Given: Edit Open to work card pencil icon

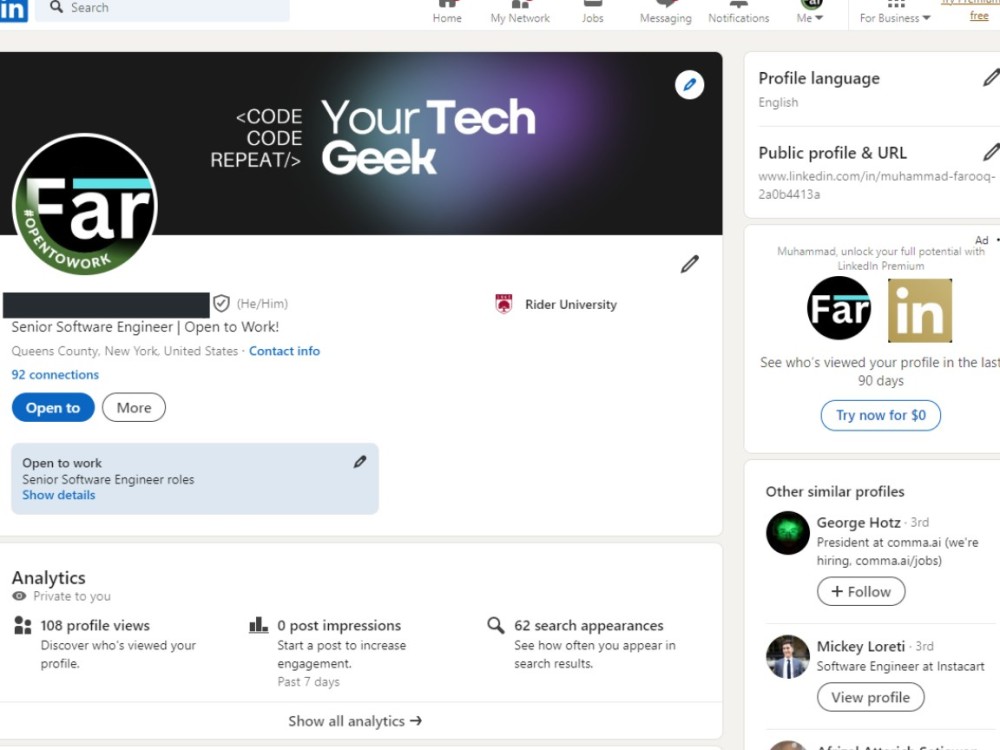Looking at the screenshot, I should (360, 462).
